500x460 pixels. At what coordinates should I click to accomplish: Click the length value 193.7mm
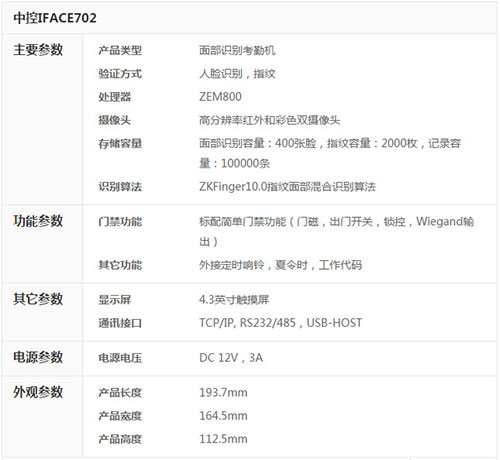pyautogui.click(x=223, y=393)
